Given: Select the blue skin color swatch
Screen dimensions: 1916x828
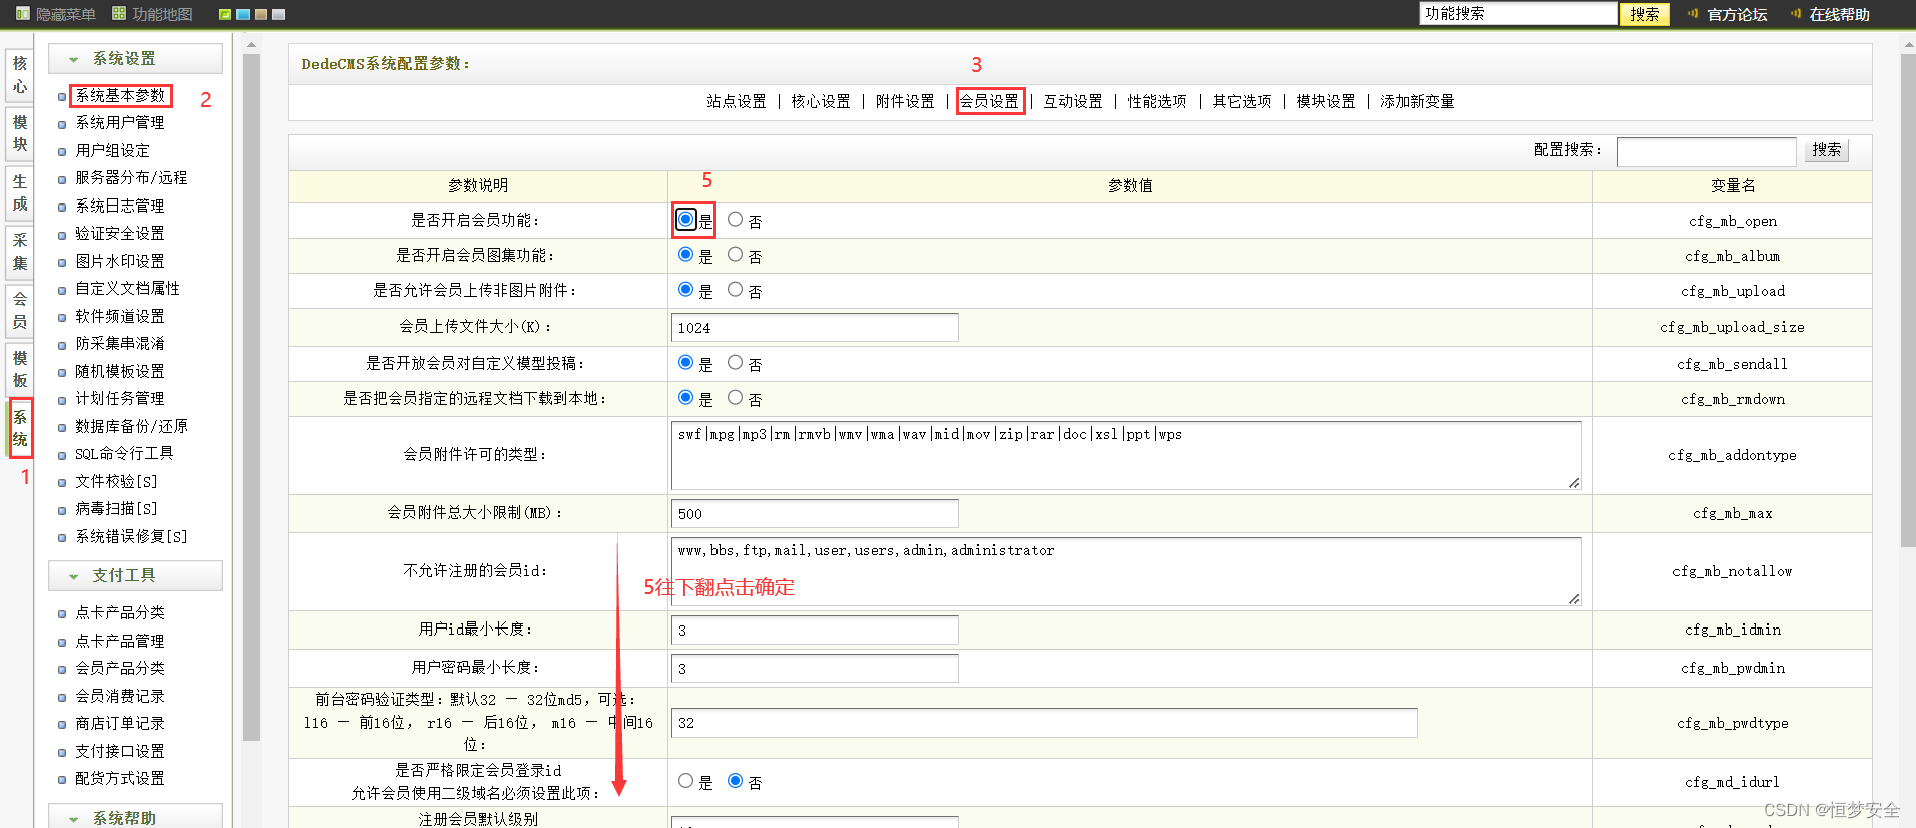Looking at the screenshot, I should [x=243, y=14].
